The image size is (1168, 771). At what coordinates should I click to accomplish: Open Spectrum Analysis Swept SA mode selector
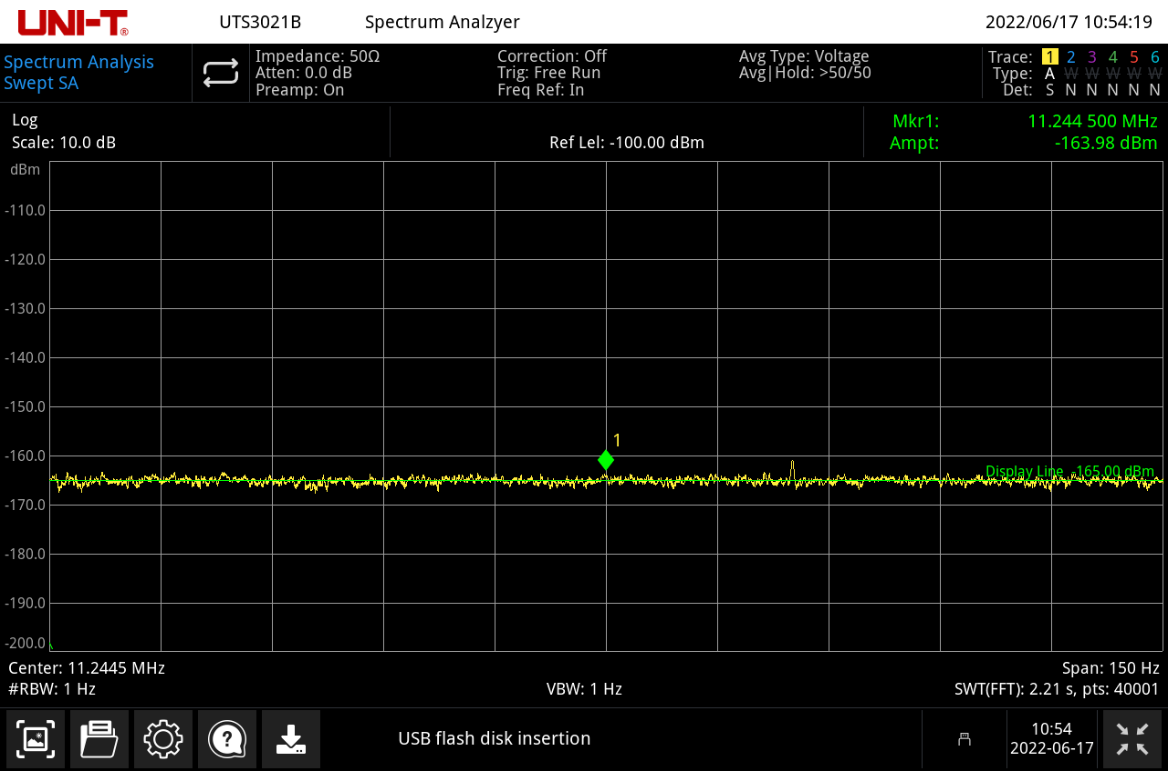click(80, 73)
